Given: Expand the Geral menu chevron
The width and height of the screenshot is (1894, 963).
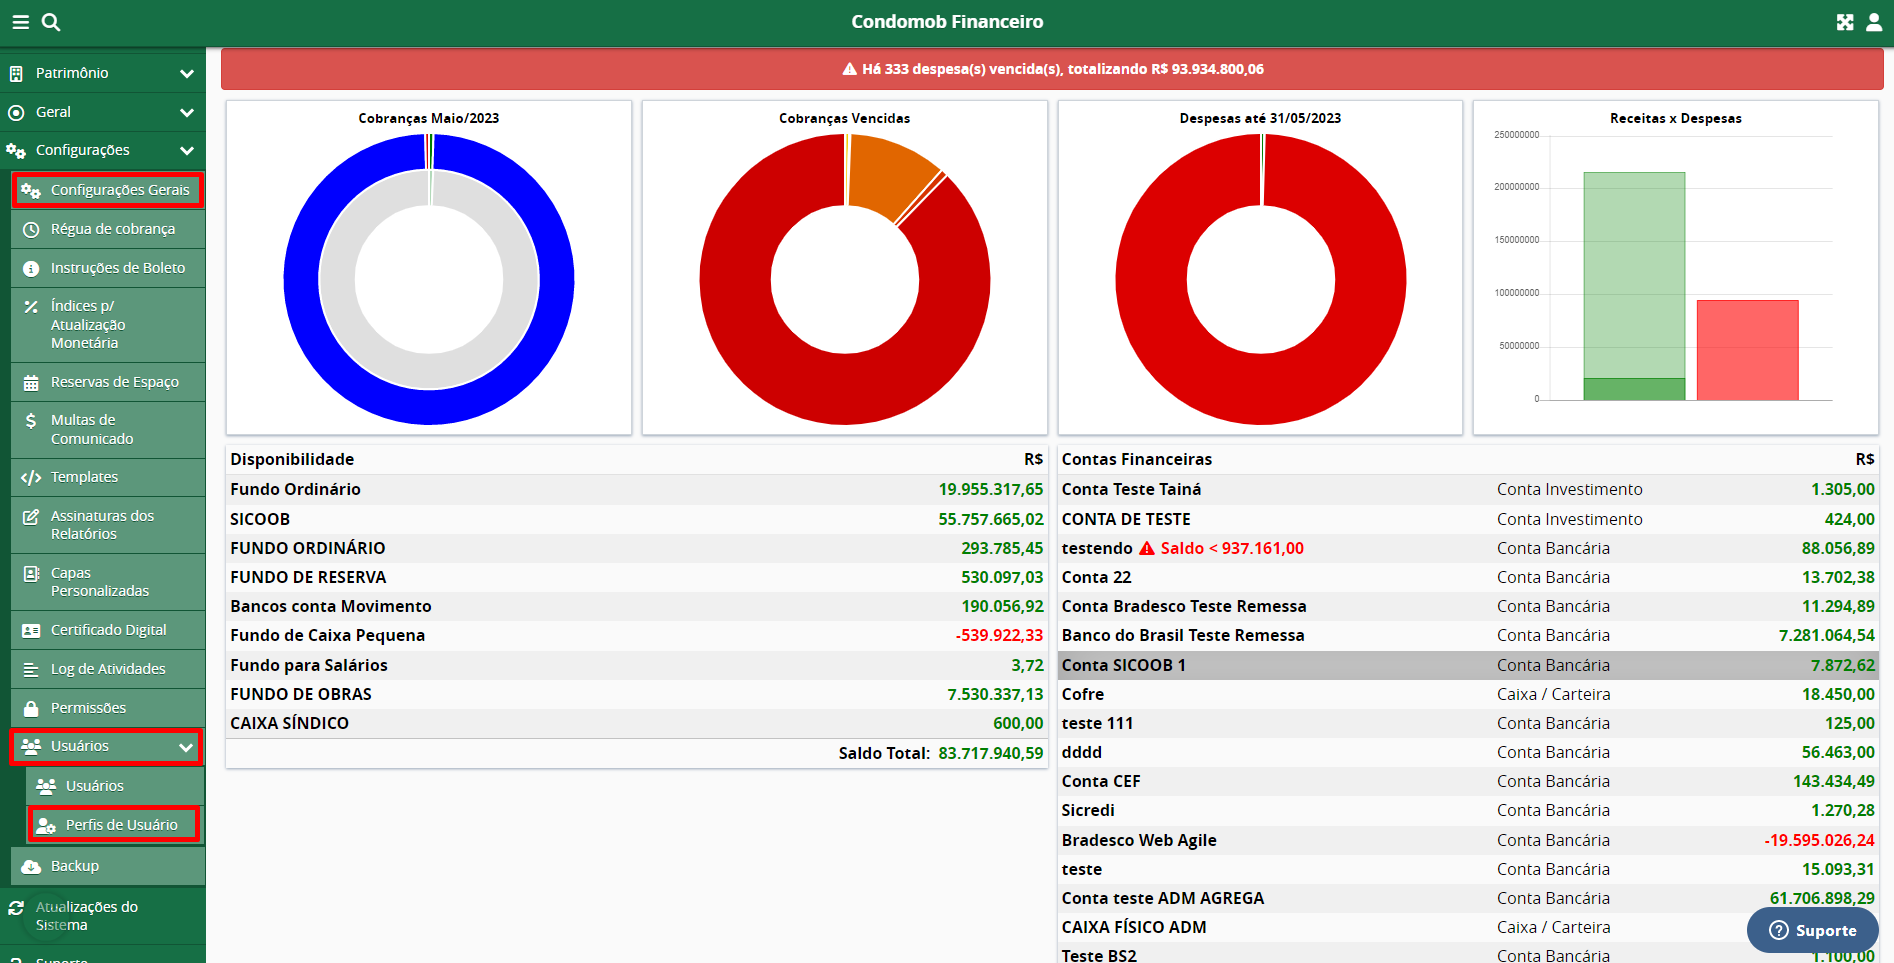Looking at the screenshot, I should [x=186, y=112].
